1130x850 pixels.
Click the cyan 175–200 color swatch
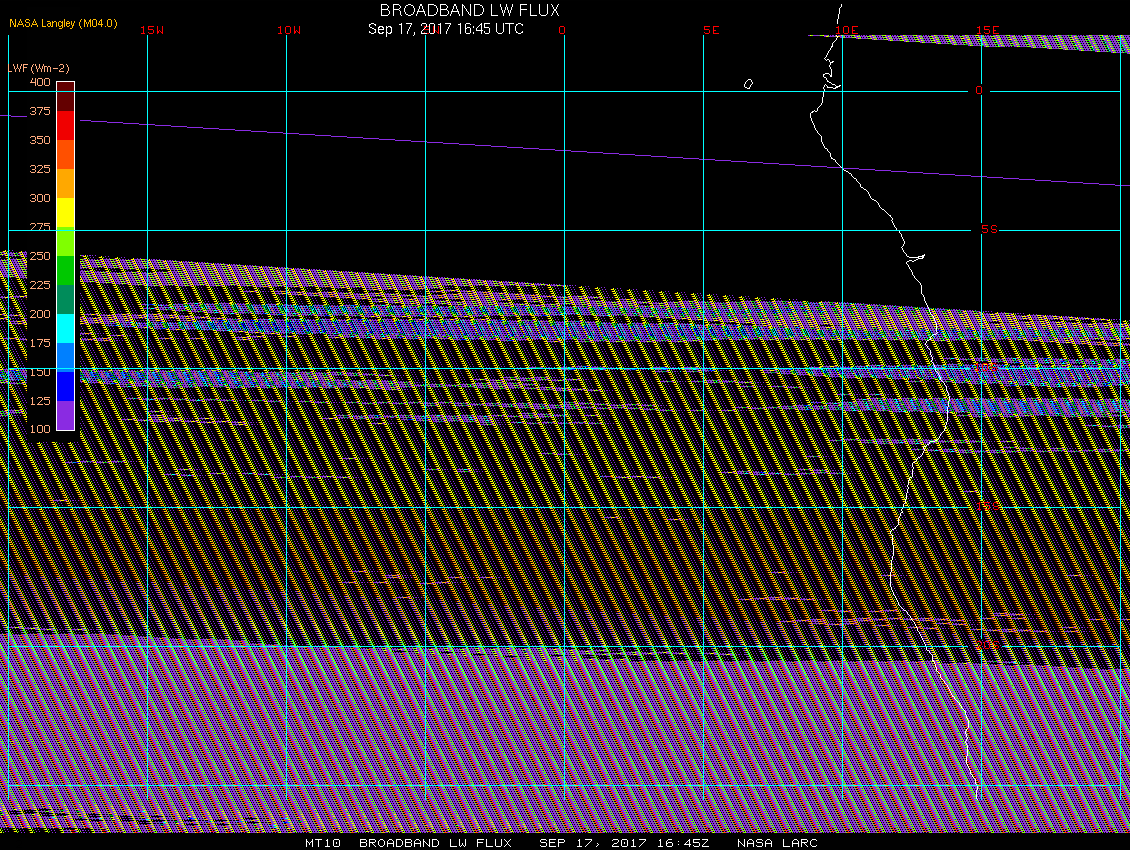tap(66, 328)
